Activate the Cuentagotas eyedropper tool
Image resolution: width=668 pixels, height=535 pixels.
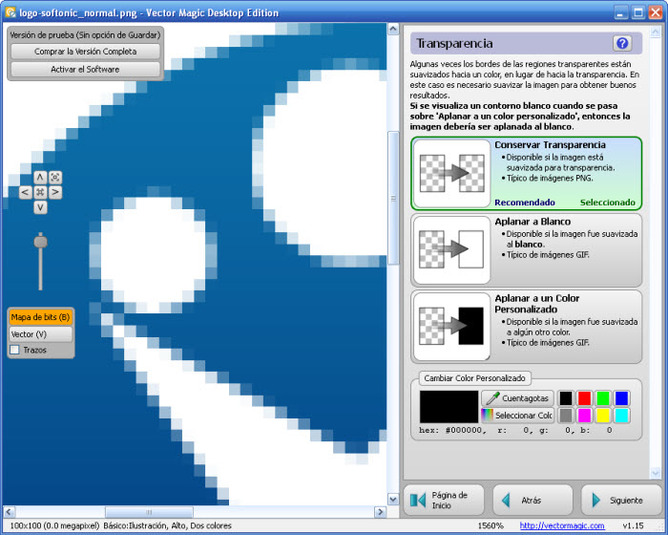[x=518, y=398]
